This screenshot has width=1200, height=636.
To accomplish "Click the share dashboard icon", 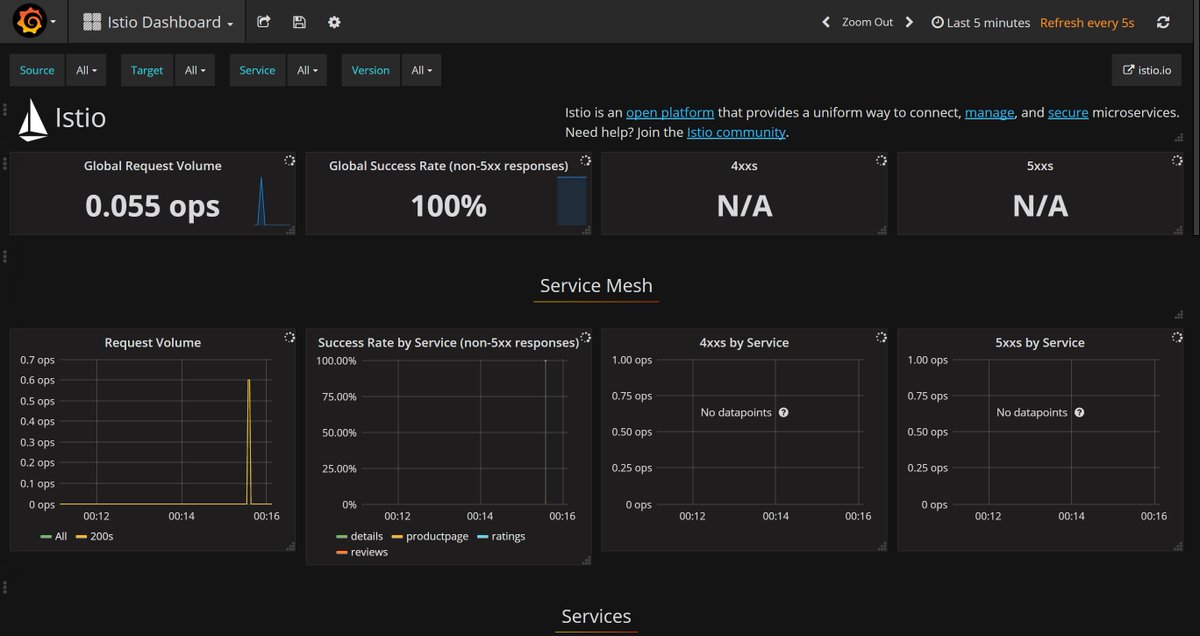I will point(263,21).
